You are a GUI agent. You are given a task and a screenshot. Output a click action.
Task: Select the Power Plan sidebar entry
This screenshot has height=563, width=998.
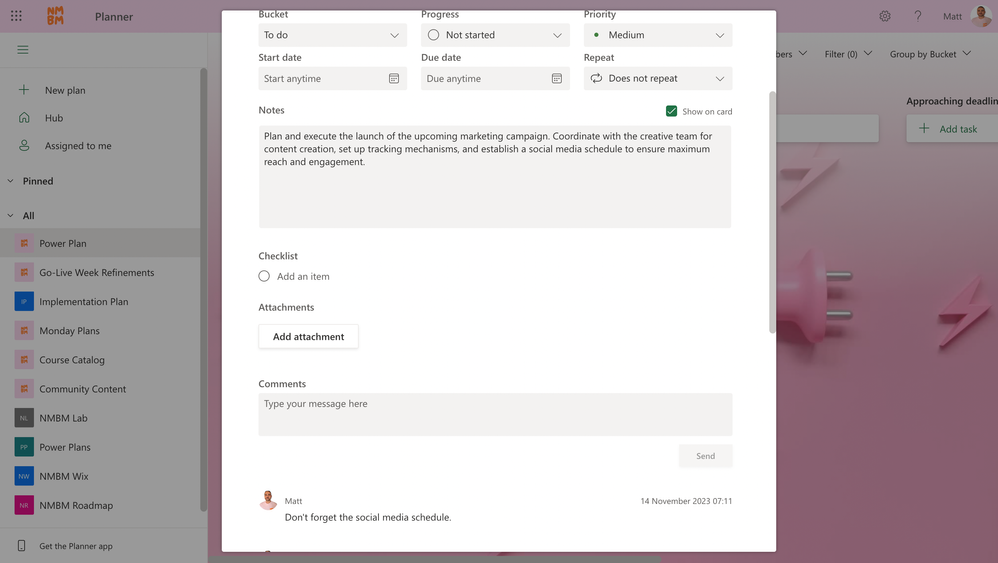[102, 243]
